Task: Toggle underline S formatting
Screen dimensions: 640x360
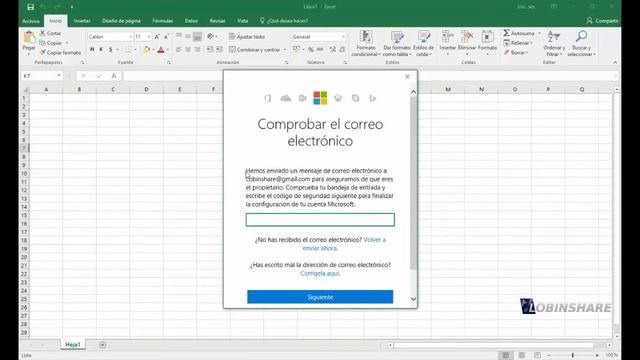Action: (x=110, y=49)
